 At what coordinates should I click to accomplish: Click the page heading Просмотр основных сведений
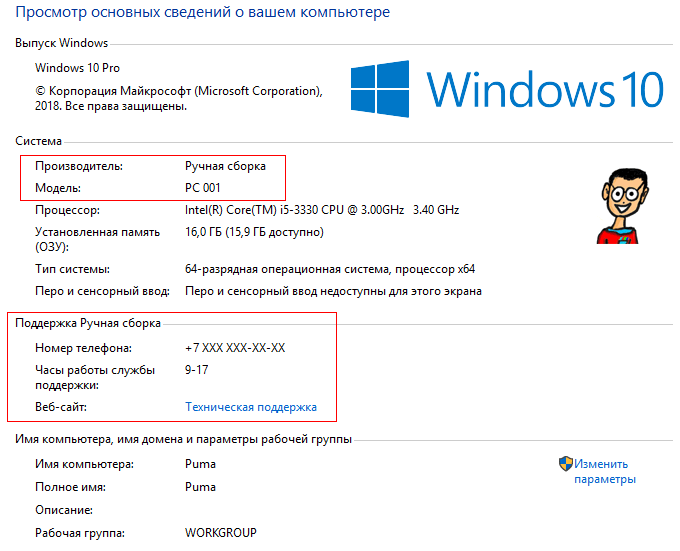coord(203,12)
